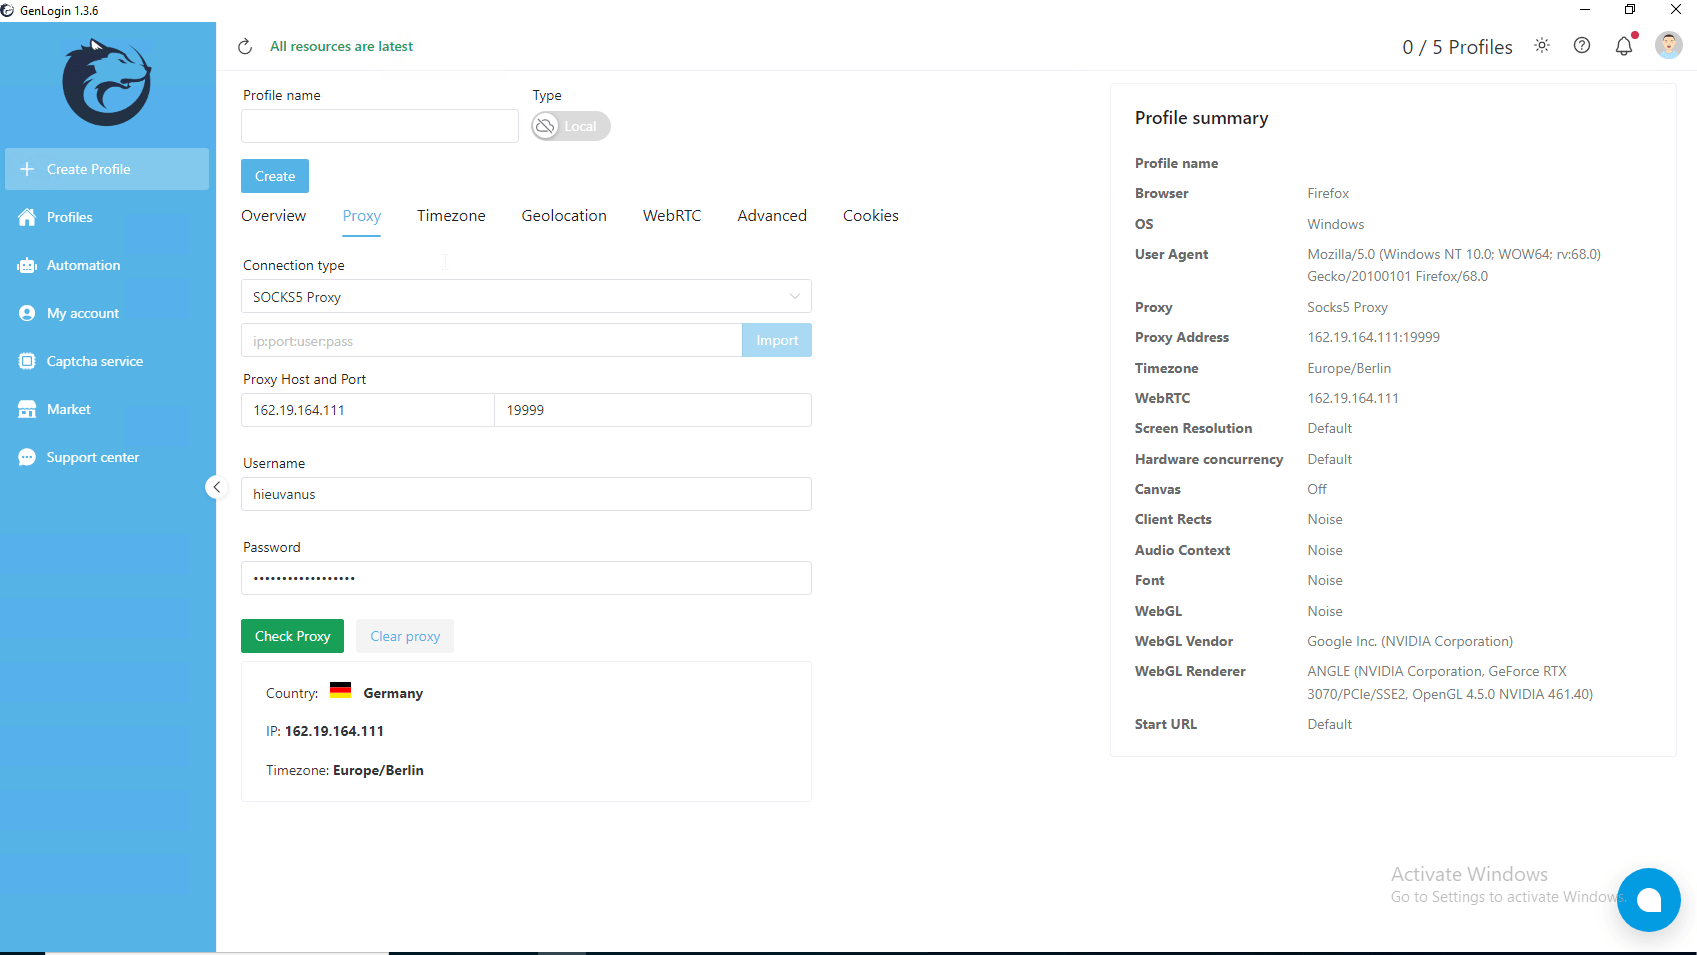Focus the Username field
This screenshot has width=1697, height=955.
tap(526, 494)
